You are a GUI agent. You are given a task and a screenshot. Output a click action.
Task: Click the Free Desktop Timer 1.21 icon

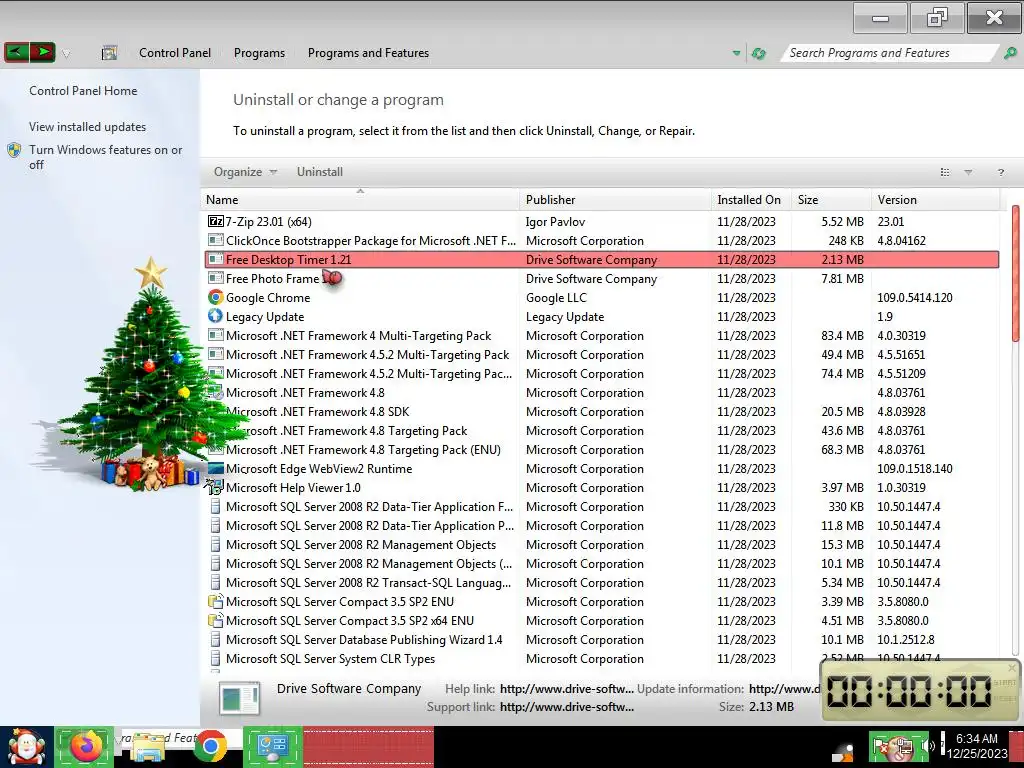pos(216,259)
